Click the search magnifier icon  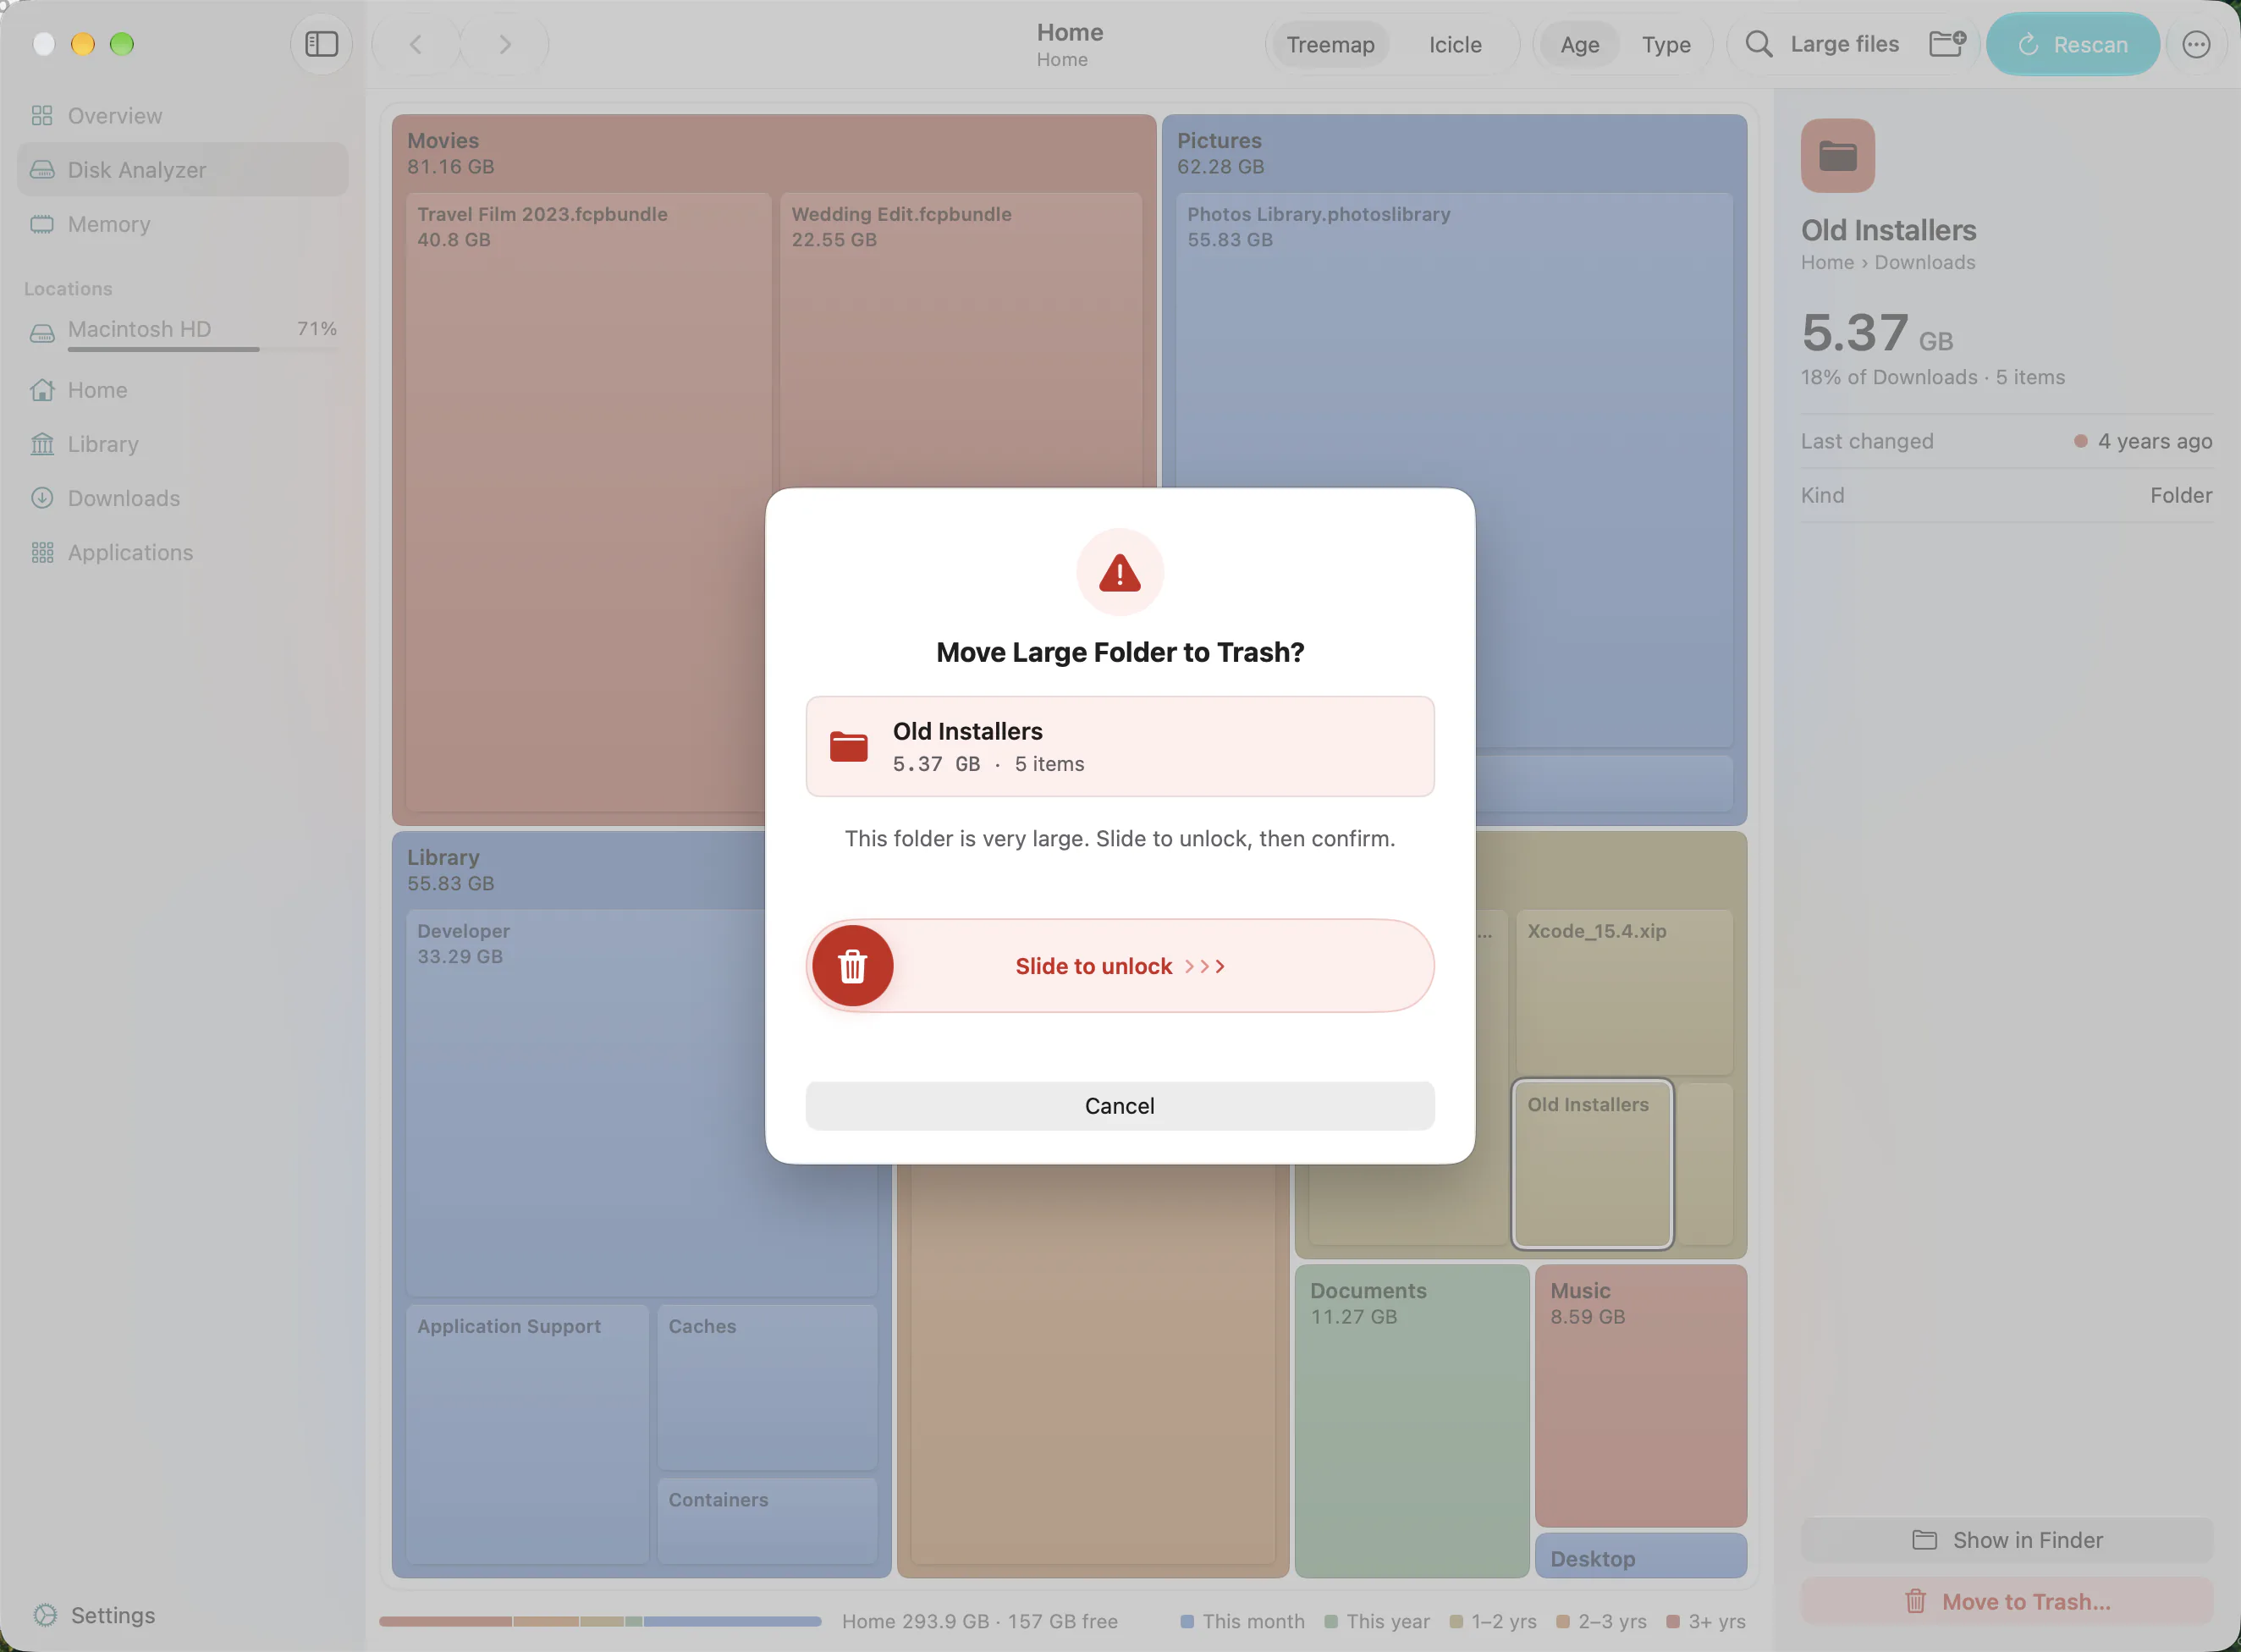pos(1758,44)
